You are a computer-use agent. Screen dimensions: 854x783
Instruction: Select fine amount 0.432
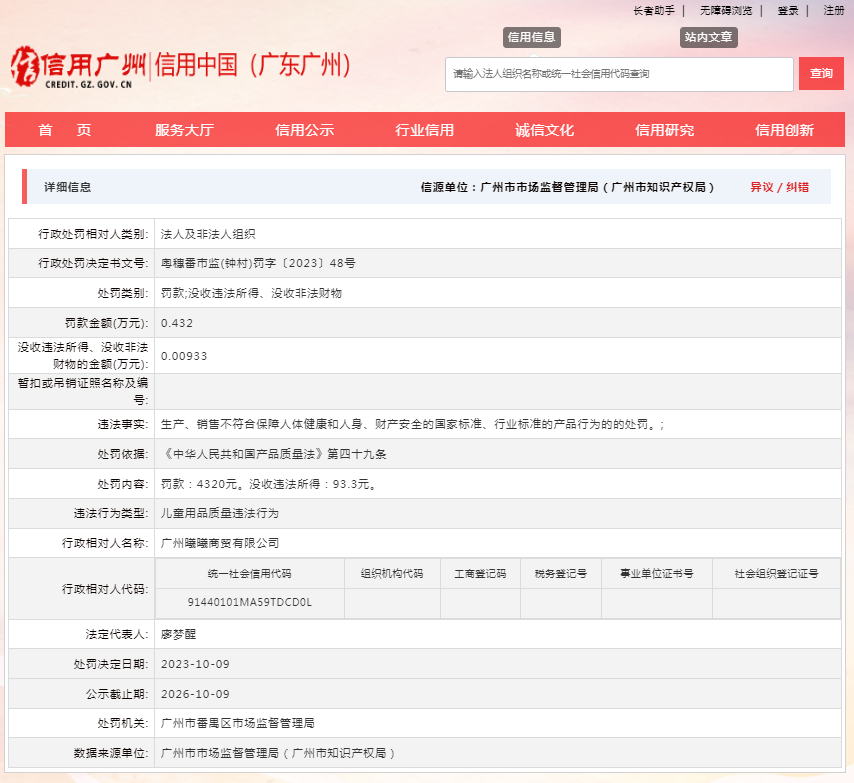coord(177,323)
